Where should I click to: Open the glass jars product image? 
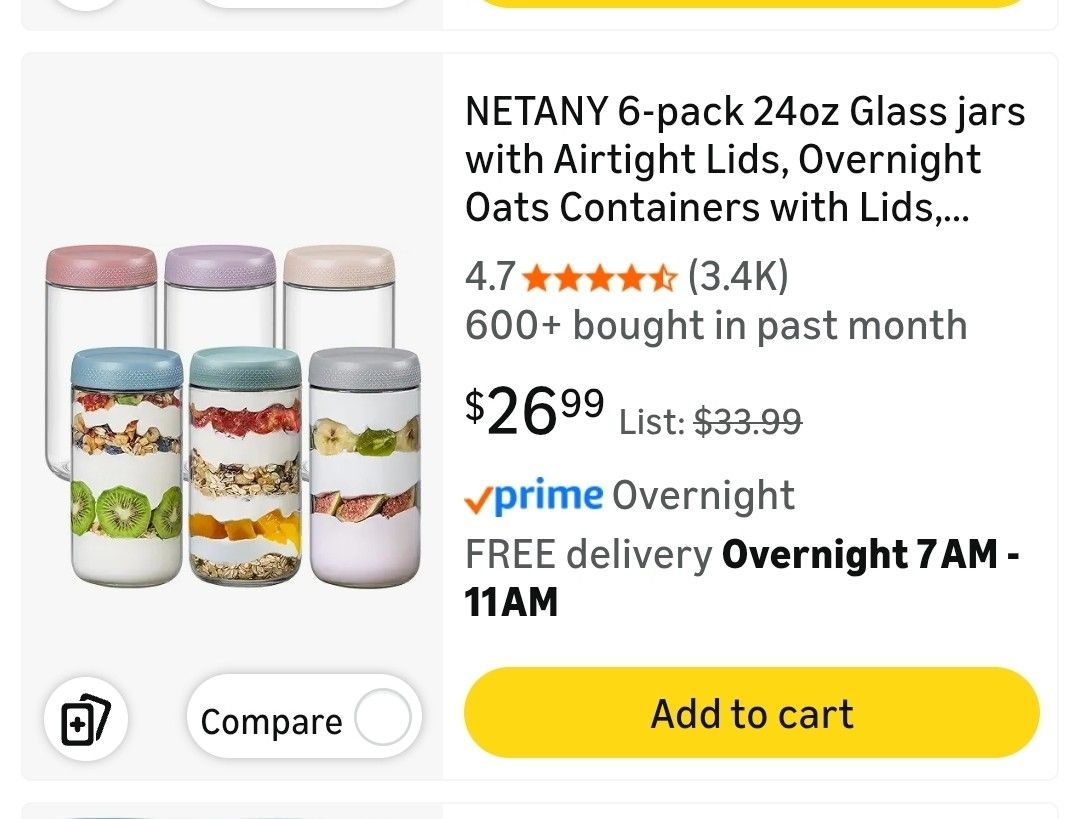point(232,415)
